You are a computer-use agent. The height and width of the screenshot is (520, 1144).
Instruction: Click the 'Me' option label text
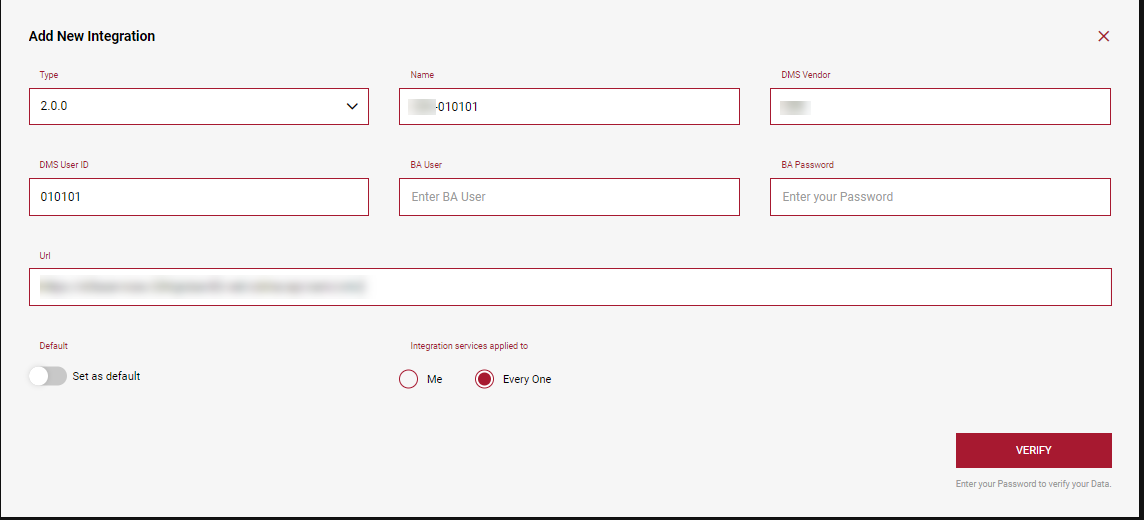pyautogui.click(x=434, y=380)
